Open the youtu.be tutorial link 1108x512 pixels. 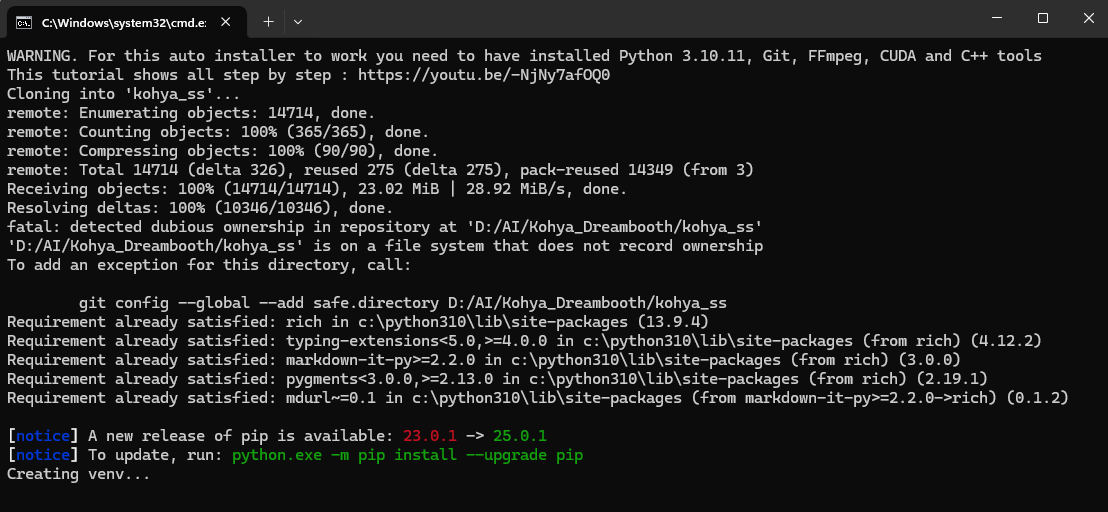point(484,75)
